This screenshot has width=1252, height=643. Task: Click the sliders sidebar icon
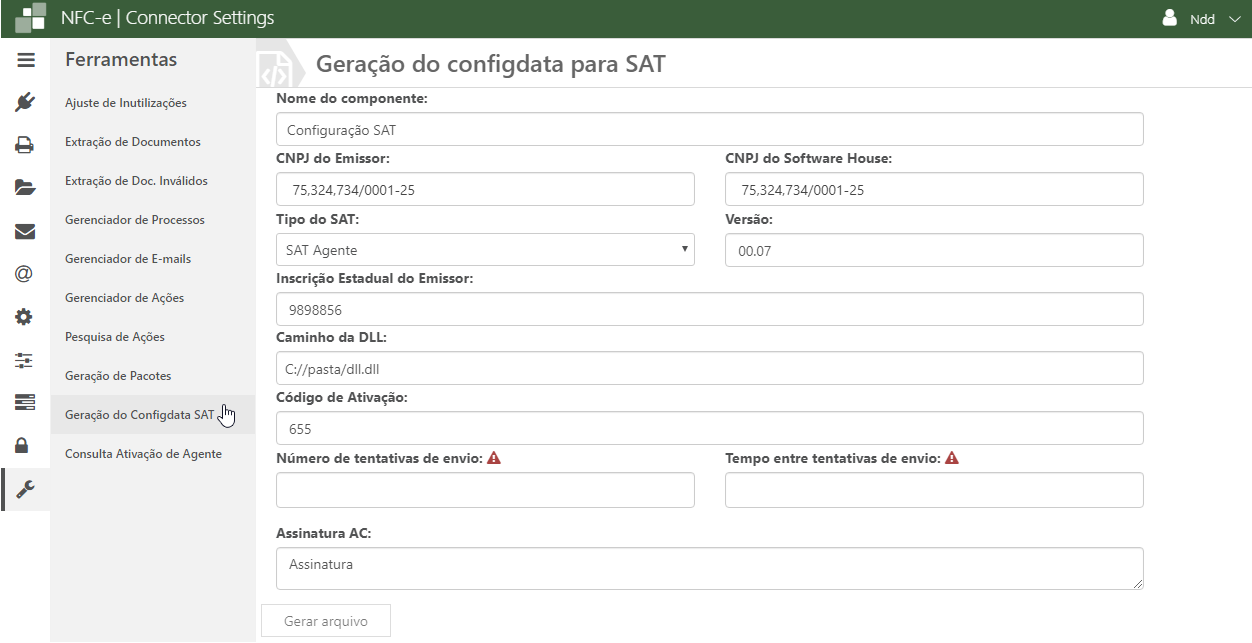26,360
